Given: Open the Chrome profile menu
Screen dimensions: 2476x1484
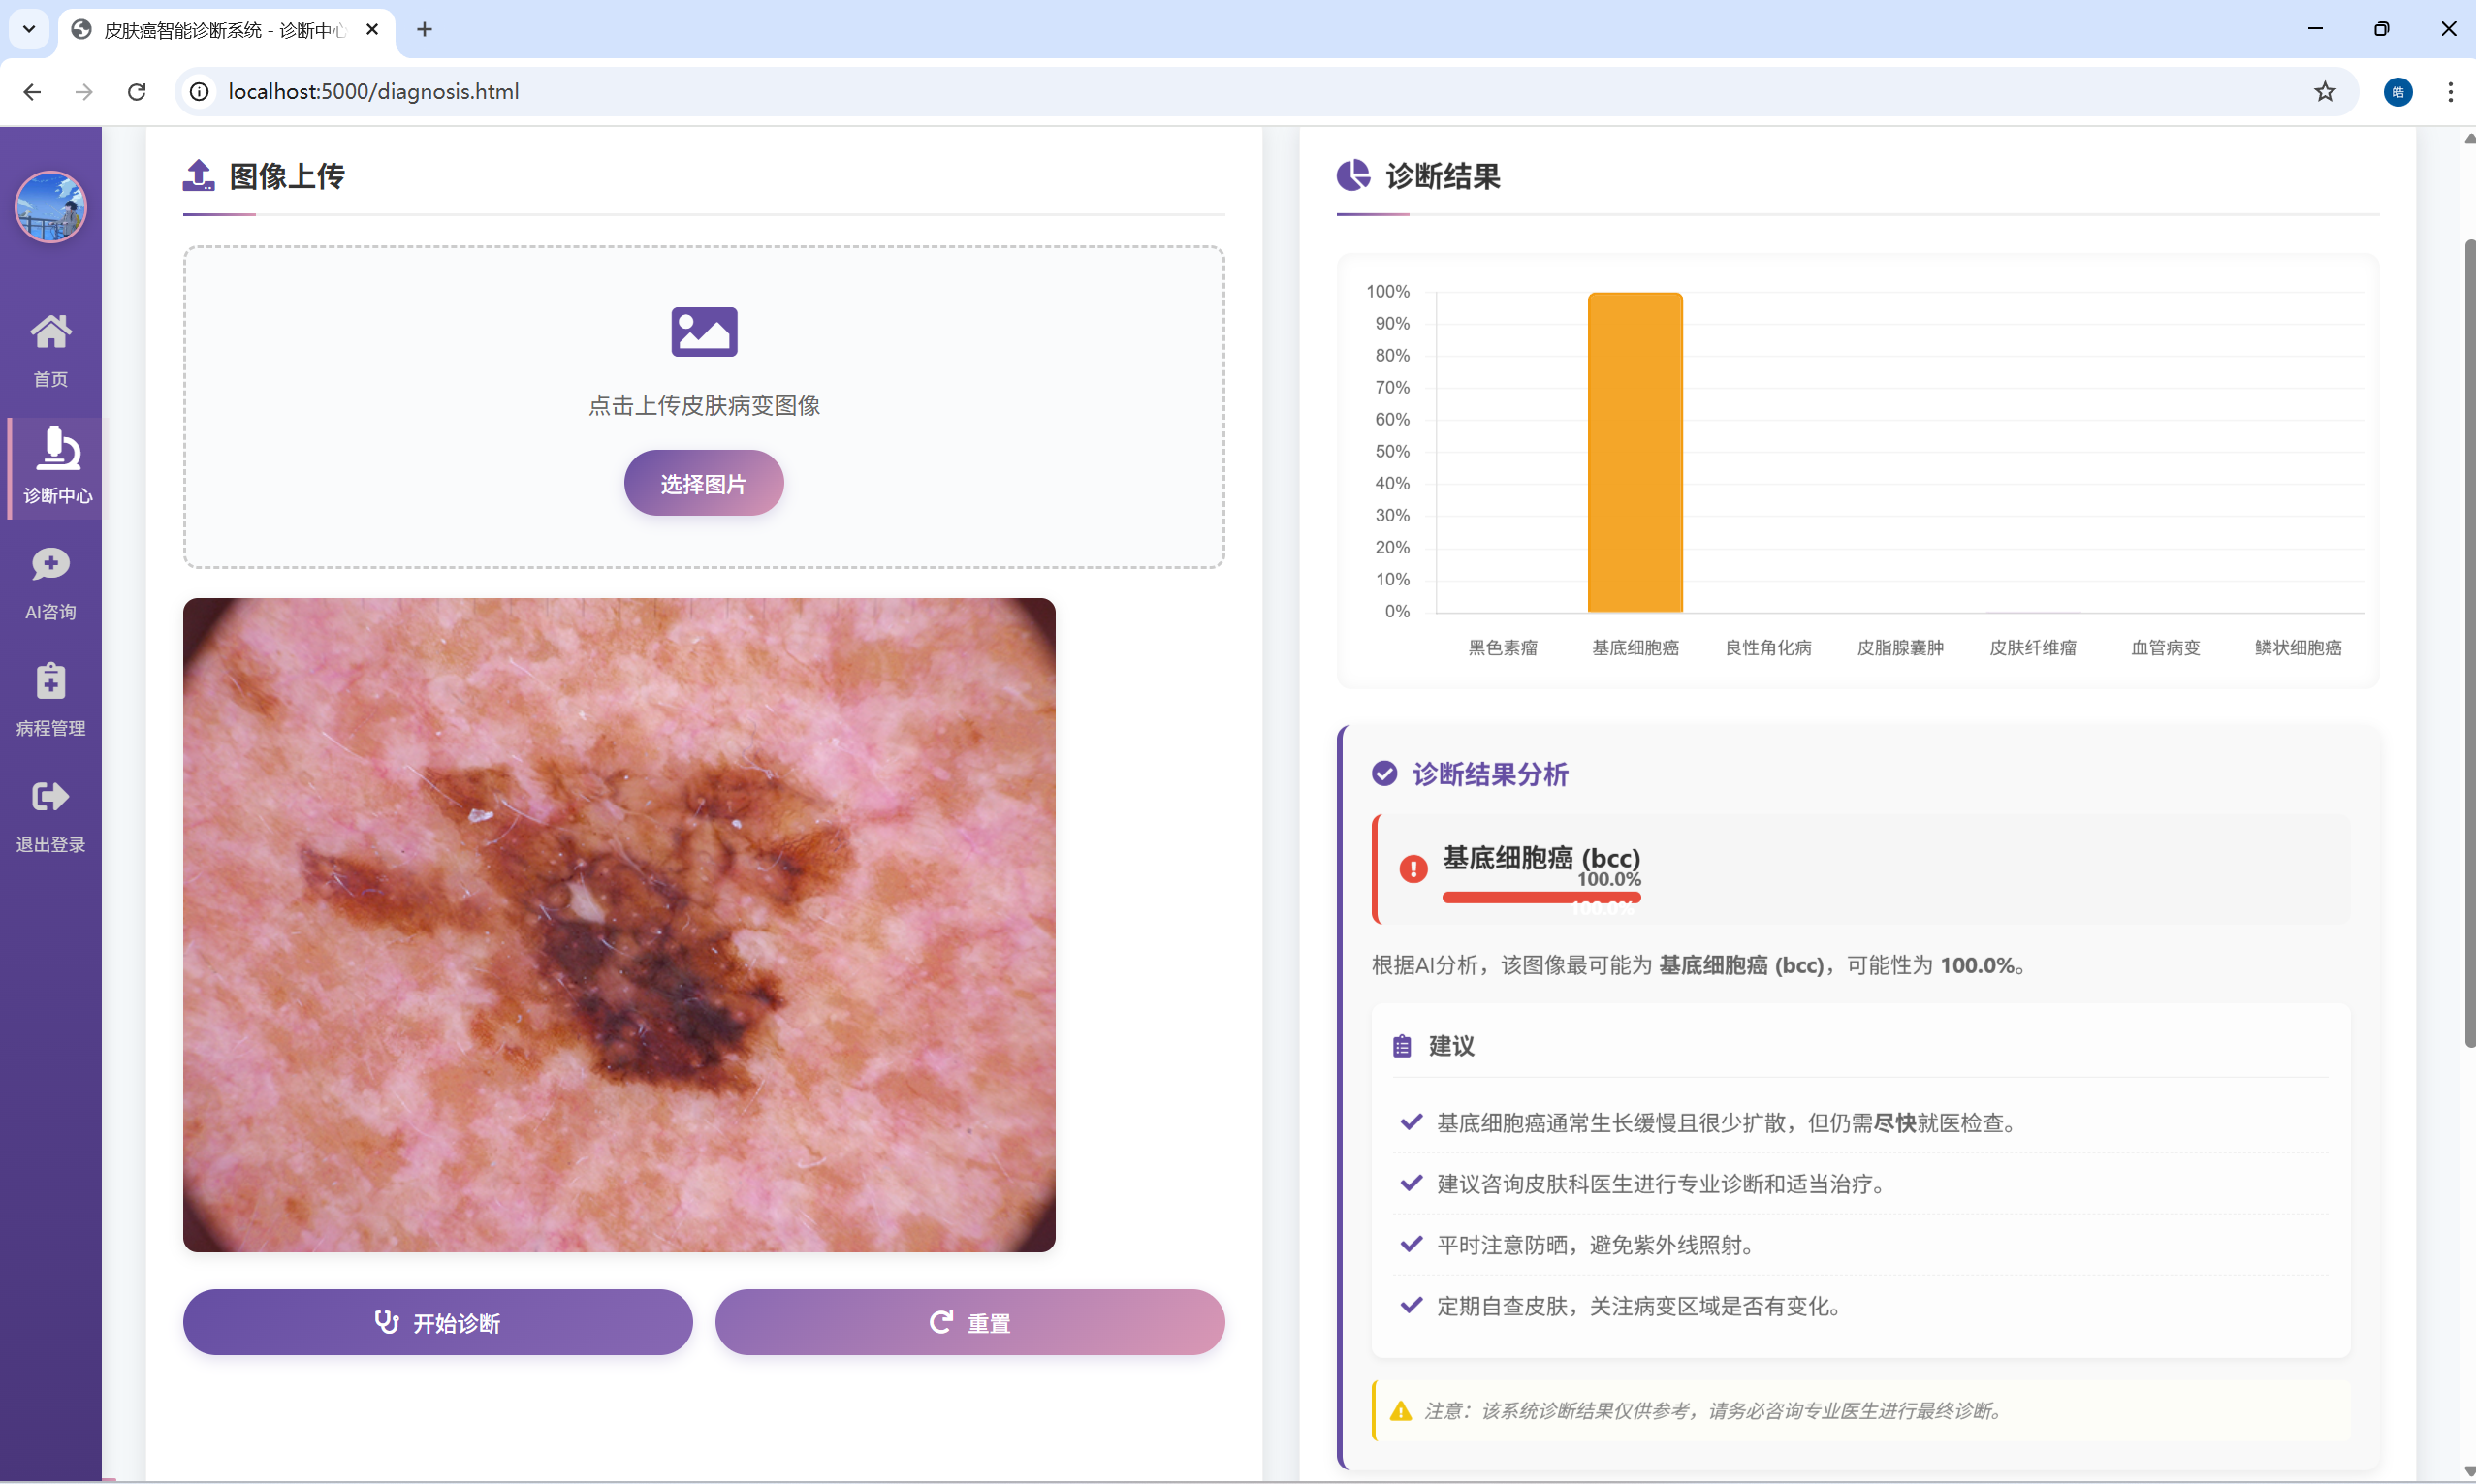Looking at the screenshot, I should (x=2398, y=92).
